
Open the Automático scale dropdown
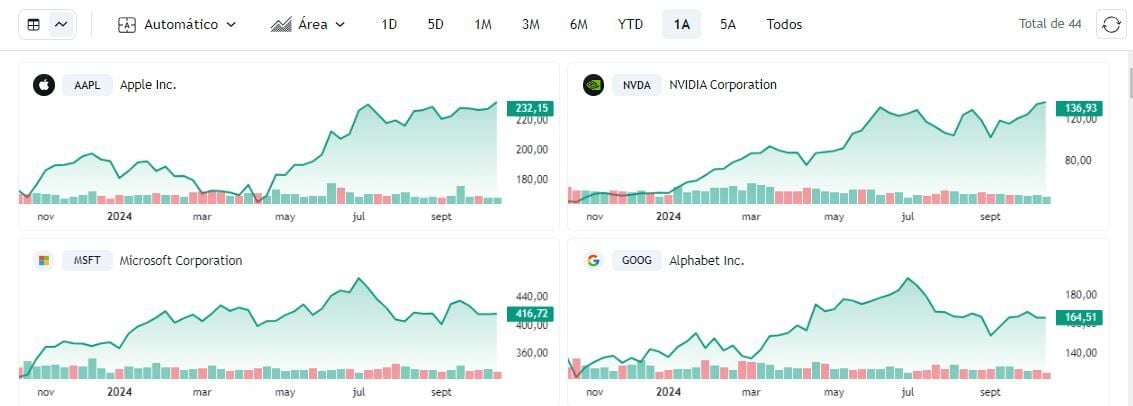(178, 25)
